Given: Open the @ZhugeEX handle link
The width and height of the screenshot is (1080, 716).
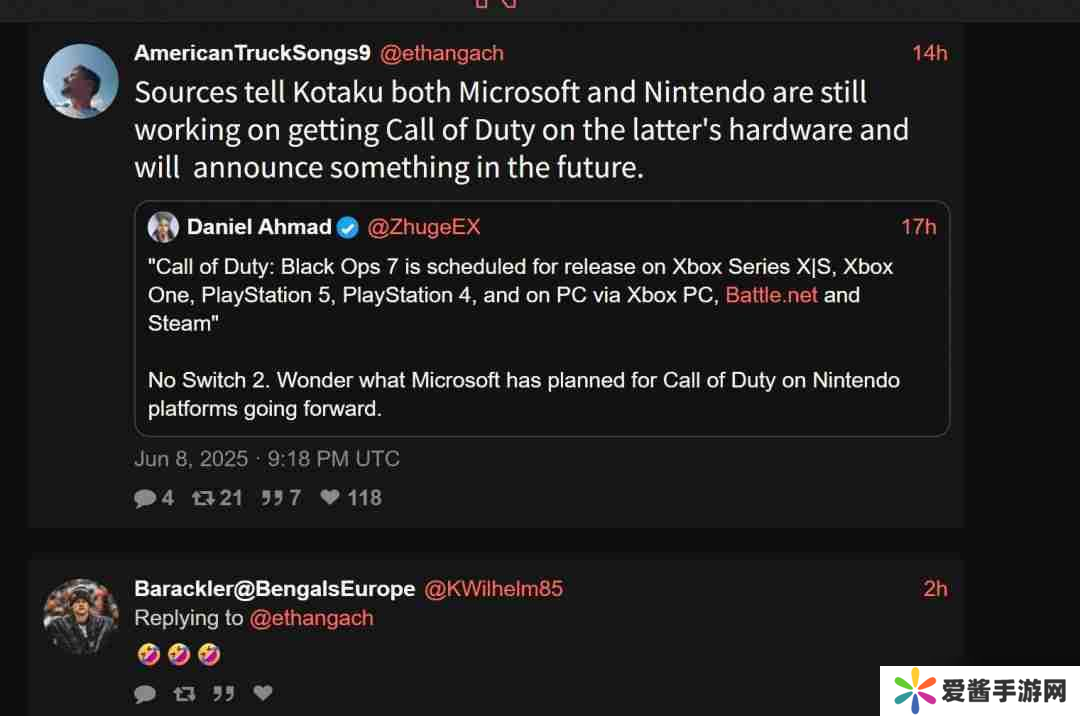Looking at the screenshot, I should click(424, 227).
